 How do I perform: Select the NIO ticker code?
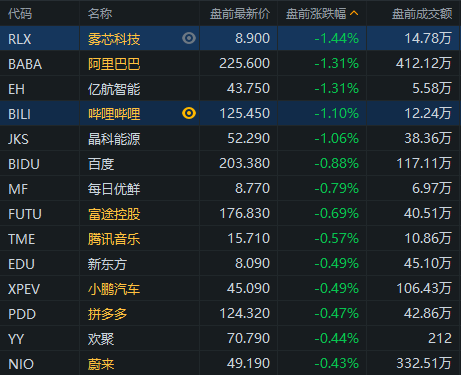tap(21, 364)
